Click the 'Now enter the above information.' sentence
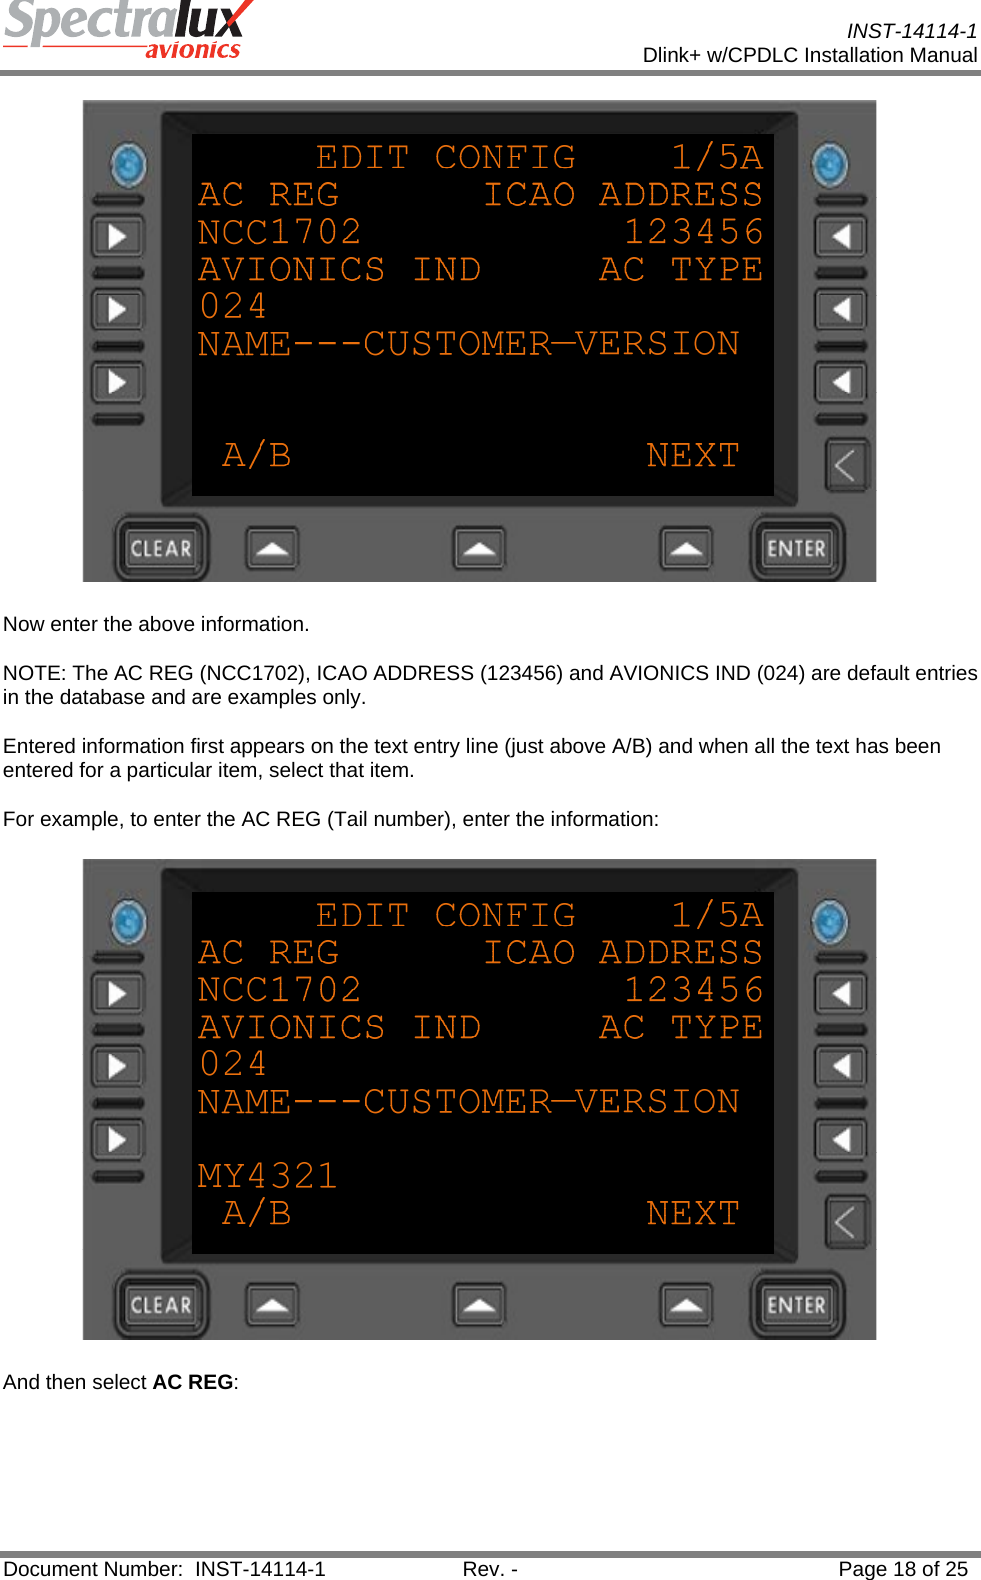Viewport: 981px width, 1580px height. click(156, 624)
